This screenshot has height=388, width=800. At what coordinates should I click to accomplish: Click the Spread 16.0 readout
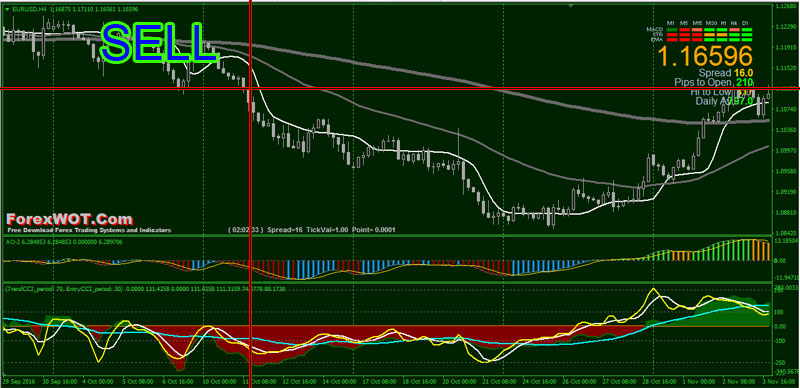click(x=727, y=73)
